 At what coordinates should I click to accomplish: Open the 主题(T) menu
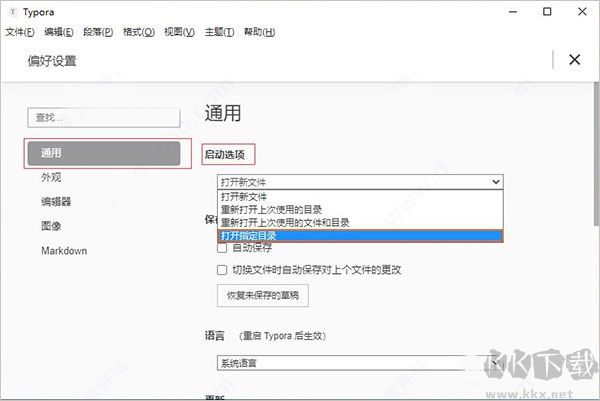click(x=219, y=32)
